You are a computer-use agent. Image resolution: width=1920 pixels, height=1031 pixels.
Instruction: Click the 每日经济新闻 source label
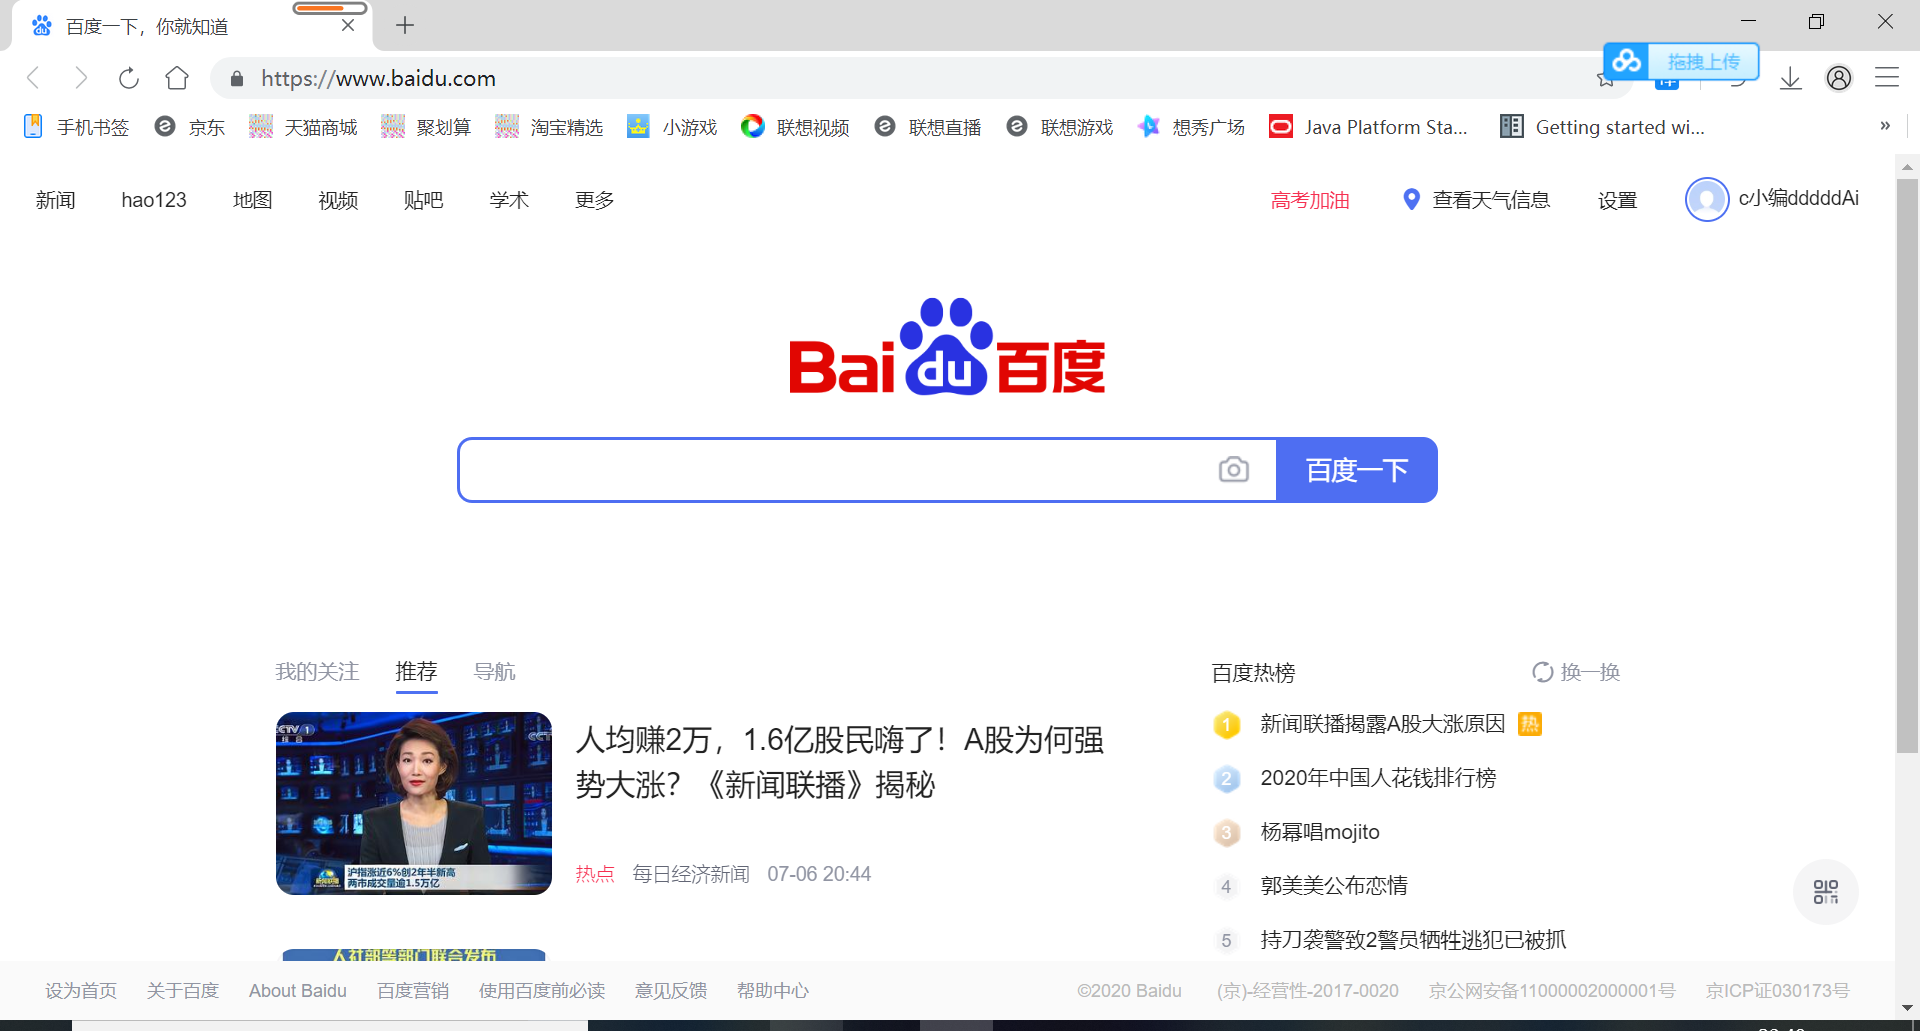[x=691, y=874]
